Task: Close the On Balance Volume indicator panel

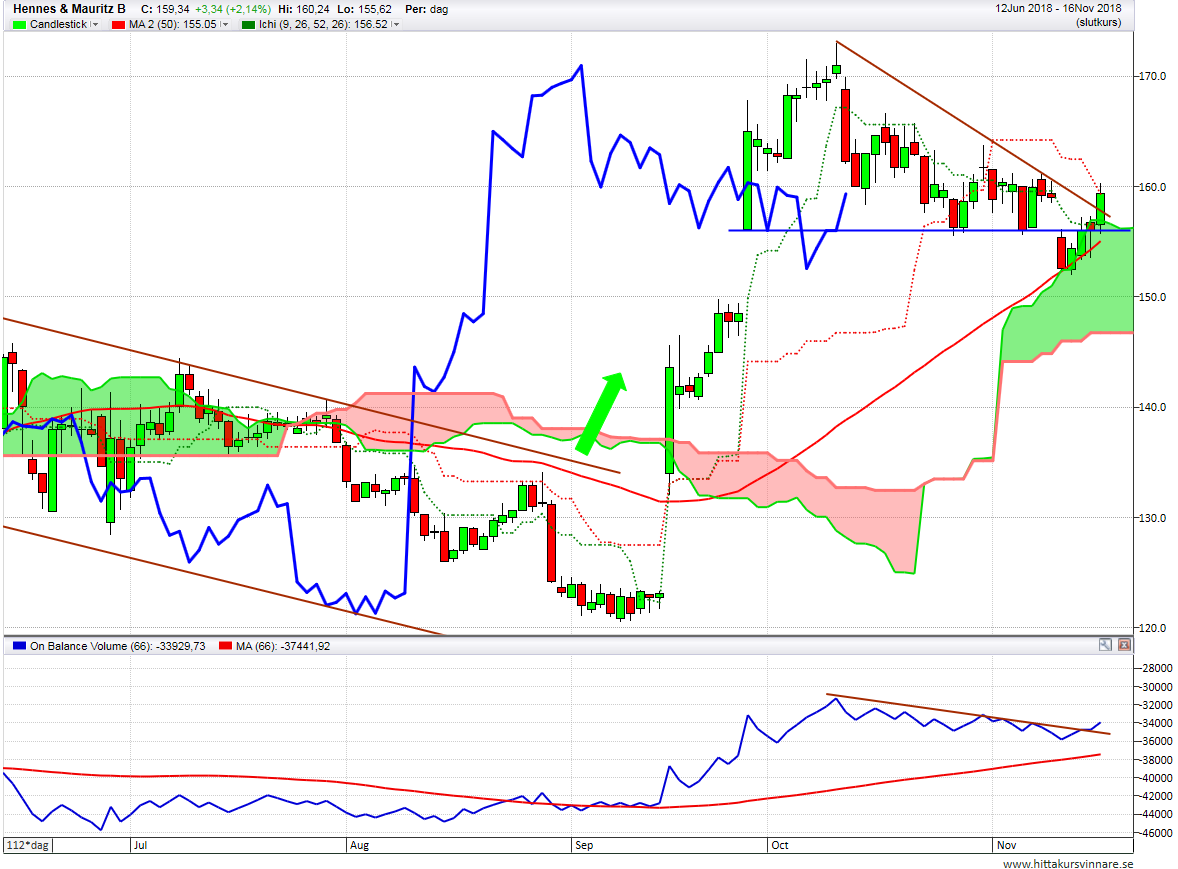Action: click(1124, 644)
